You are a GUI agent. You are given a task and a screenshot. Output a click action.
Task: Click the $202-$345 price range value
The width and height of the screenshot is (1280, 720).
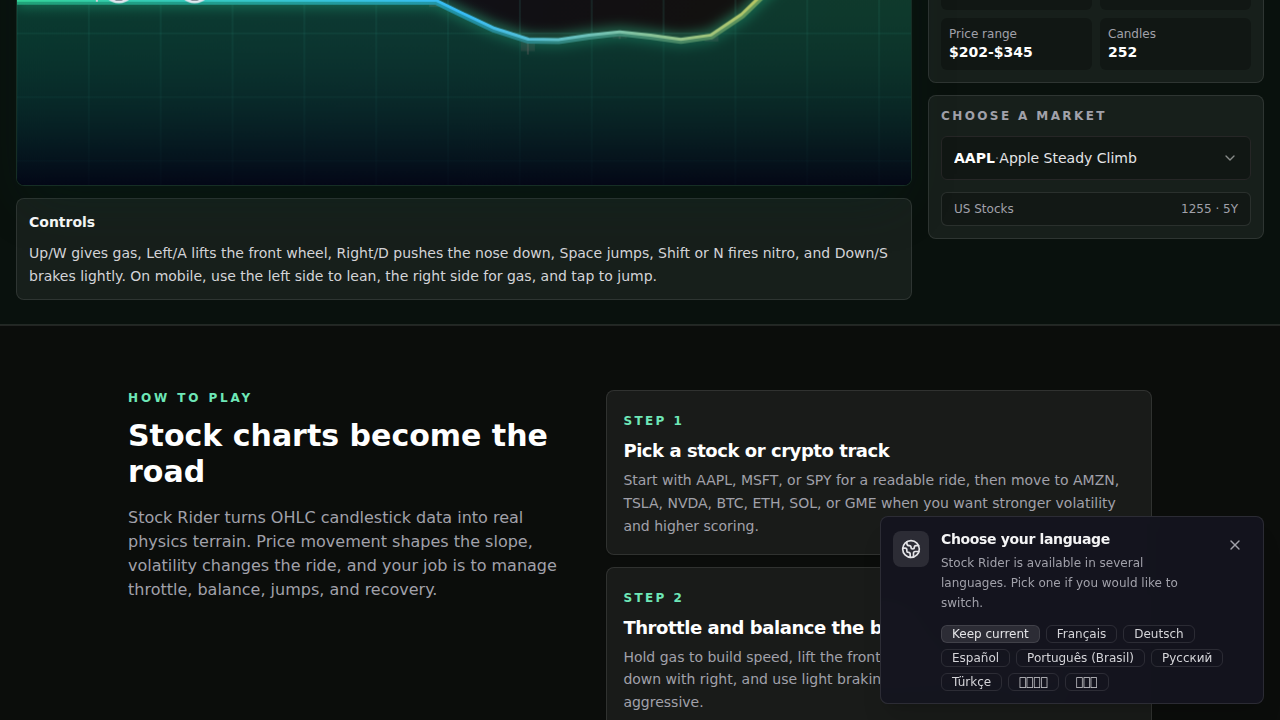coord(991,52)
